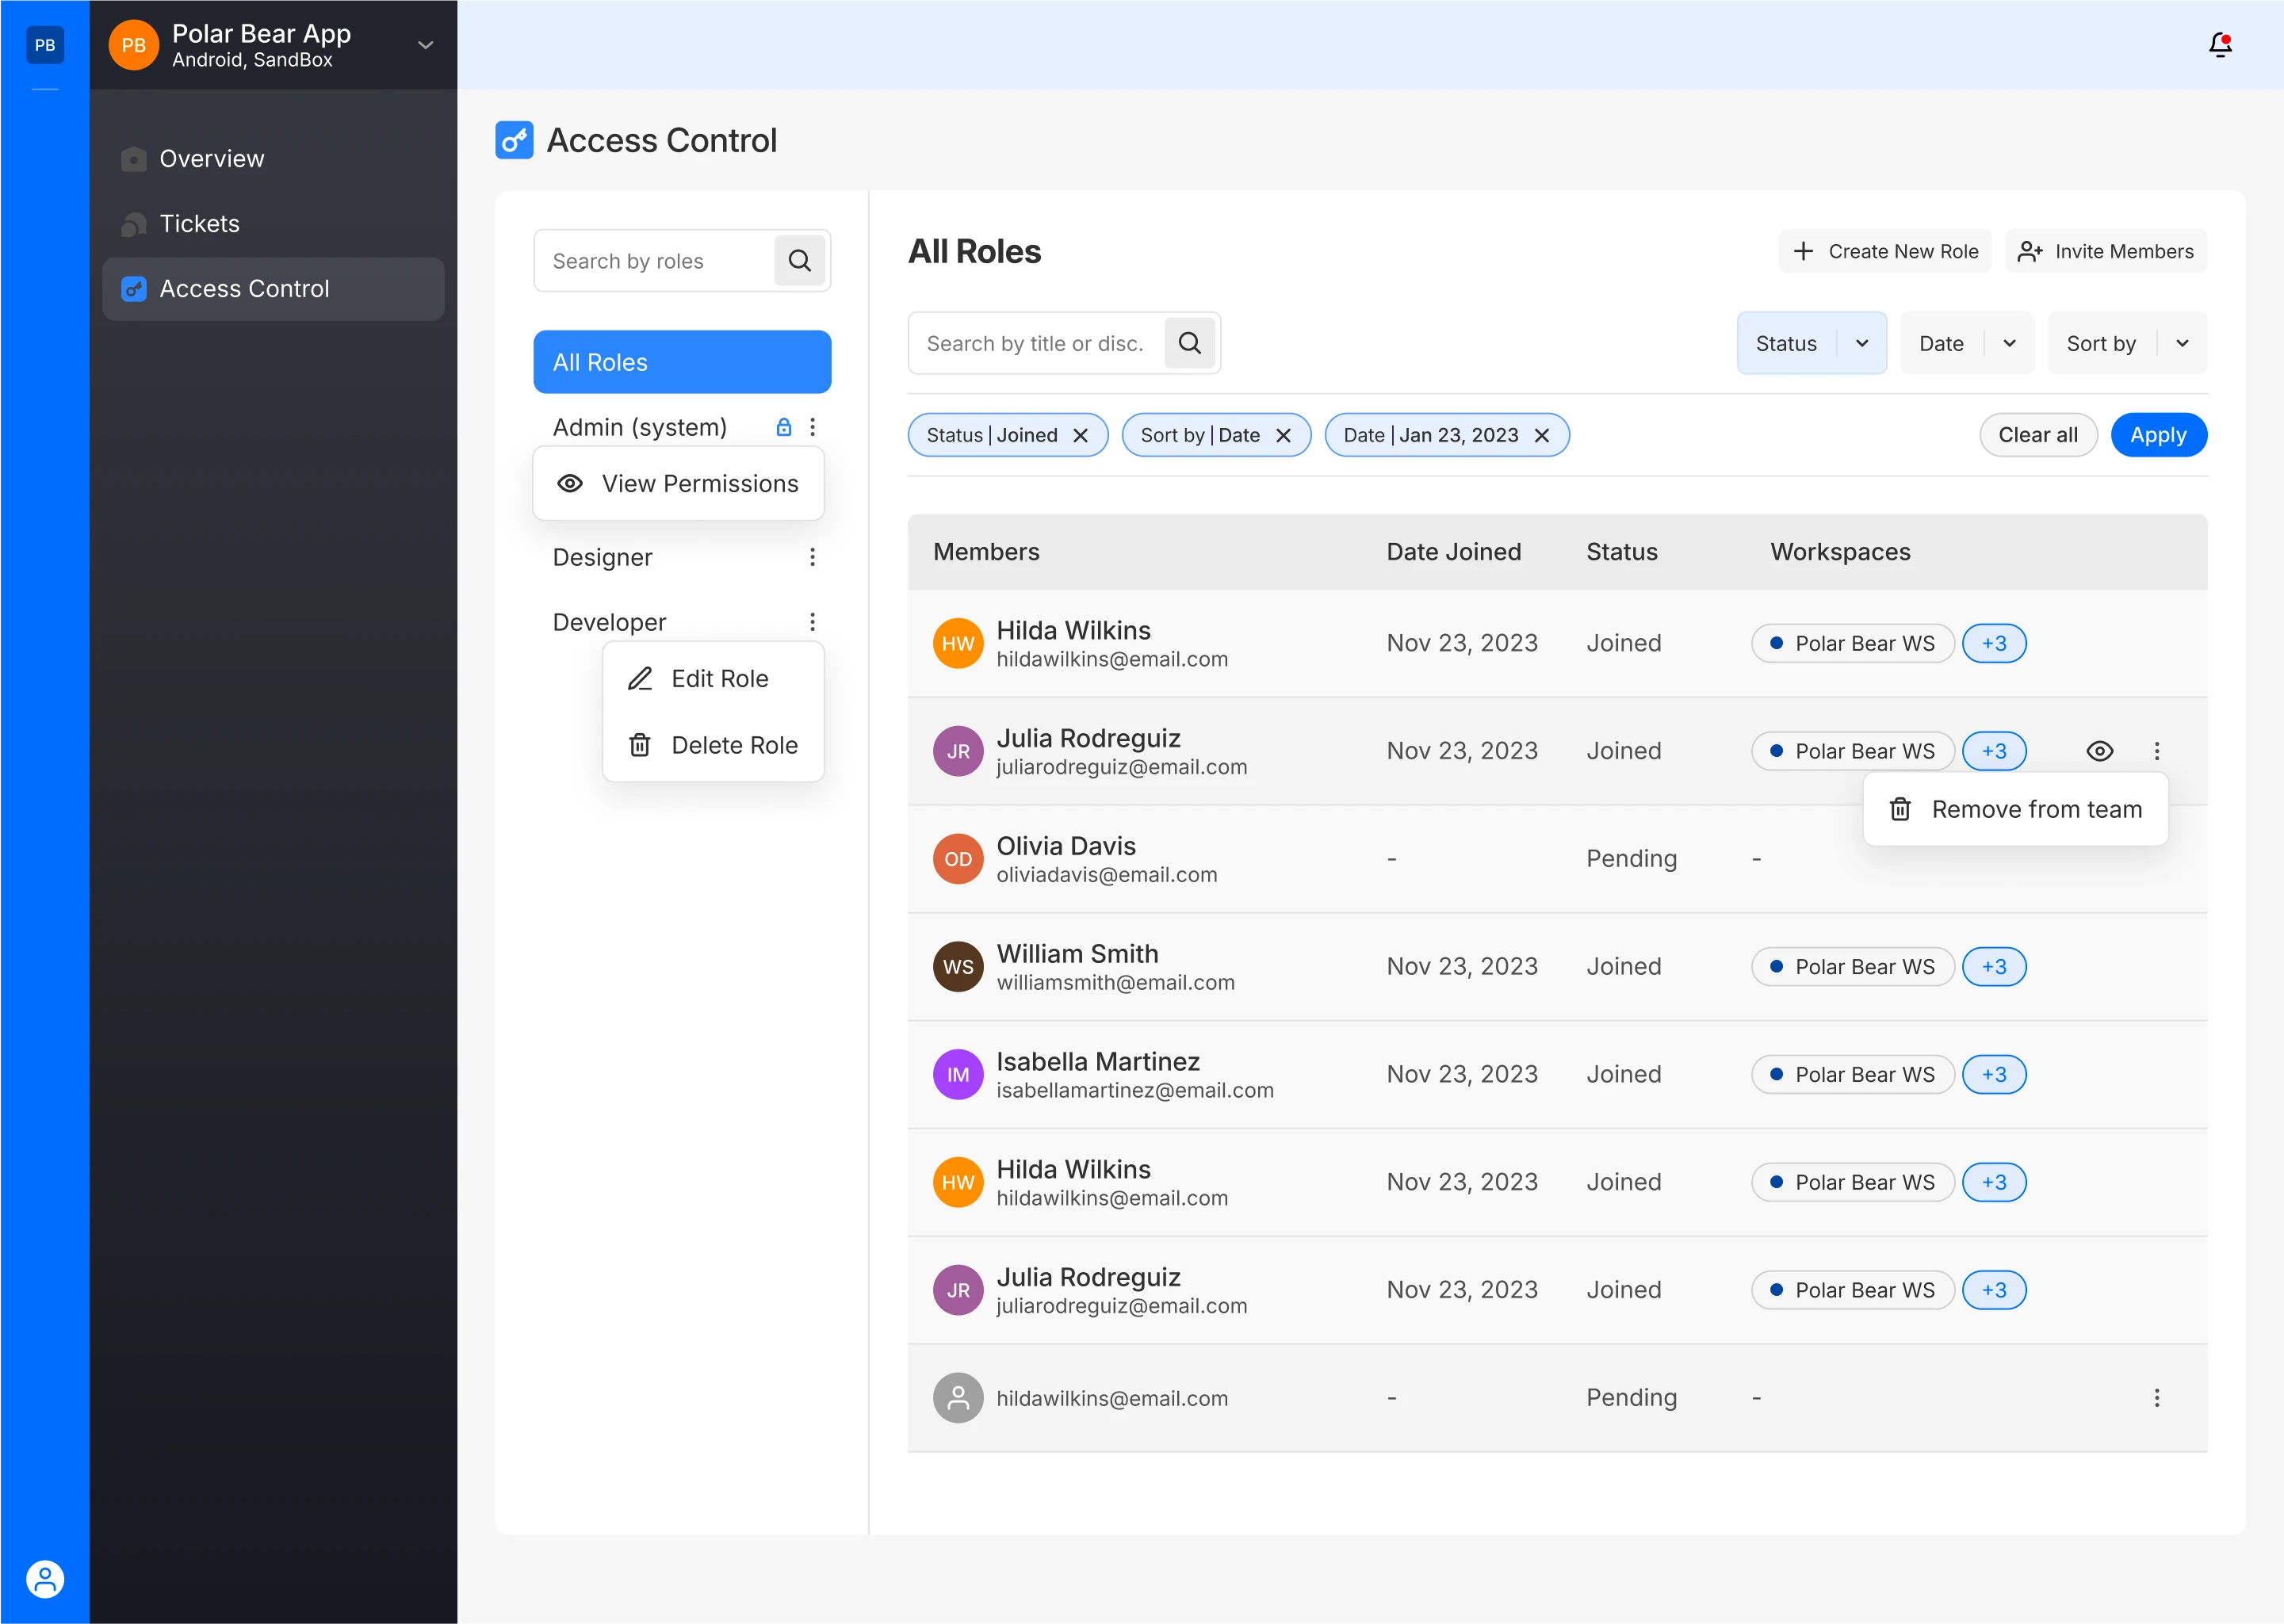
Task: Open pending hildawilkins row options menu
Action: pyautogui.click(x=2156, y=1398)
